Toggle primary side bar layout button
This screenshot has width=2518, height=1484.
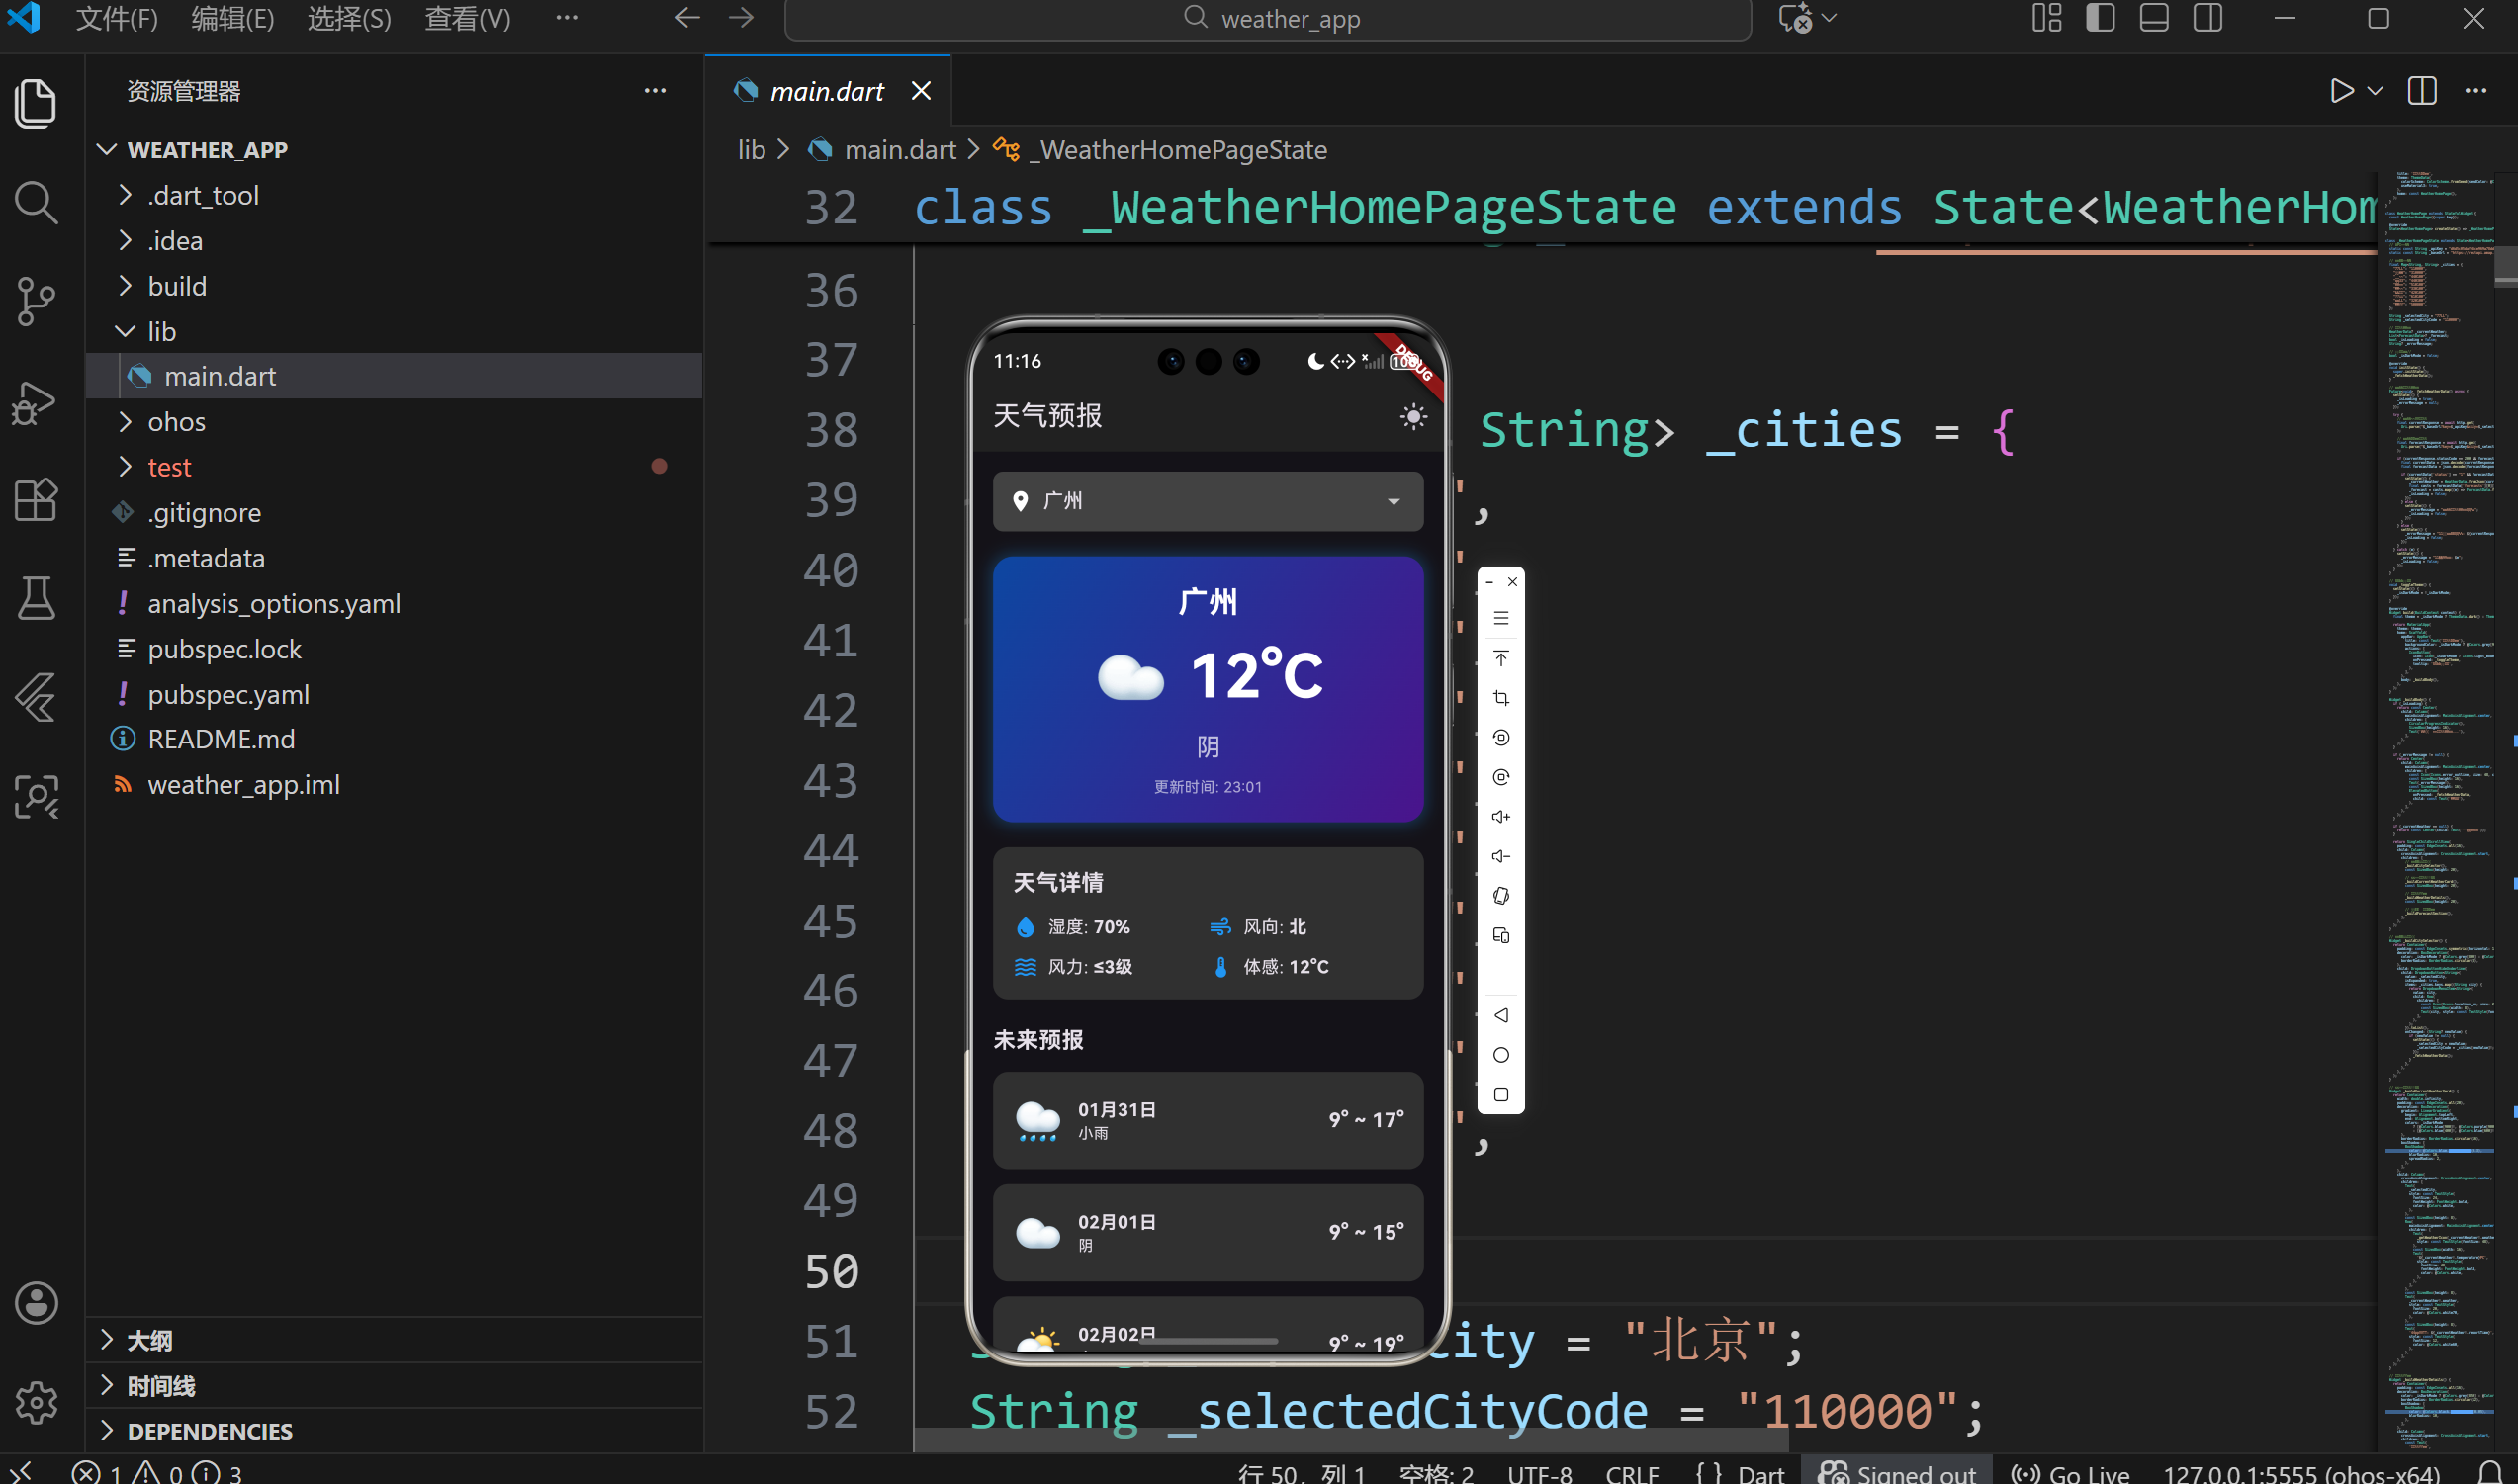[2100, 18]
